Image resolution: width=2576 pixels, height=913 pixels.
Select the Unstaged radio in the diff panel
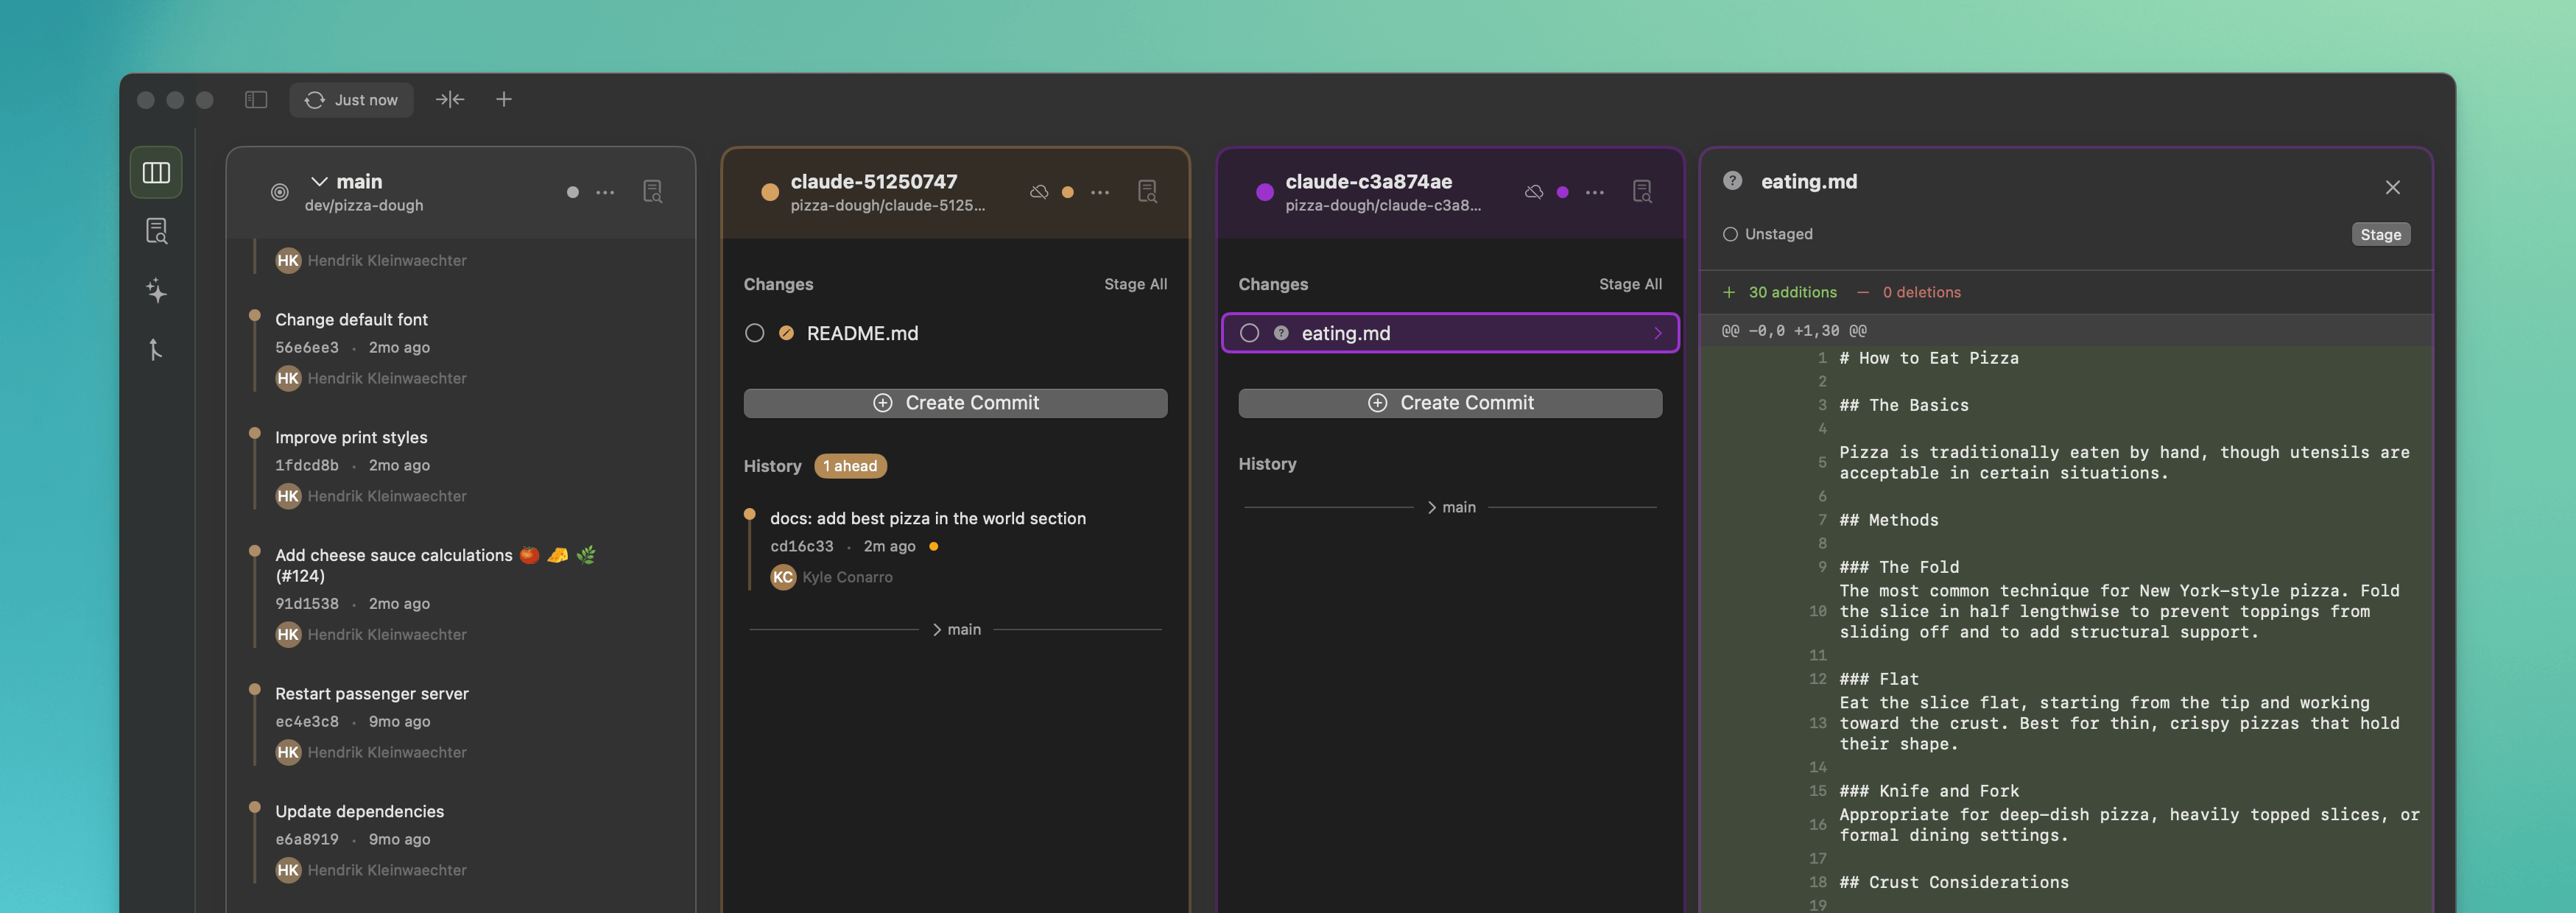pos(1731,234)
